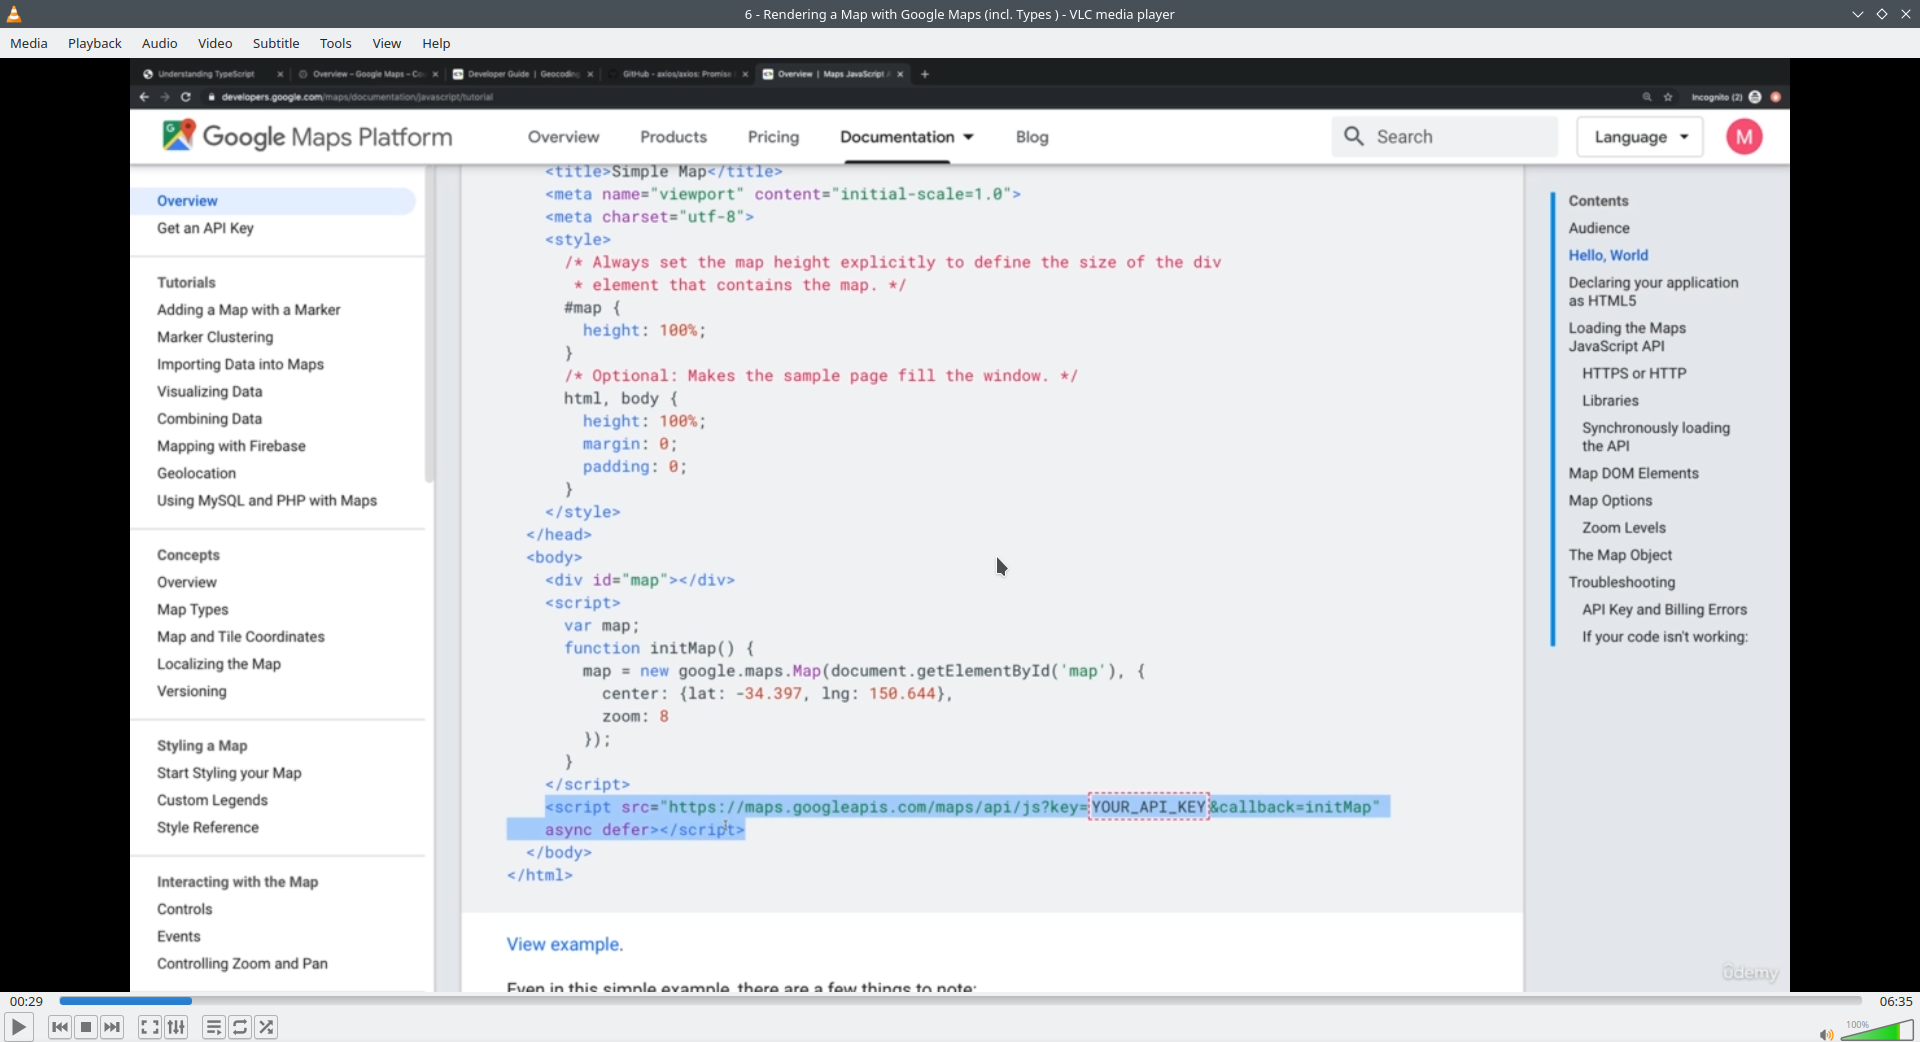Open the Language dropdown
1920x1042 pixels.
click(1640, 137)
